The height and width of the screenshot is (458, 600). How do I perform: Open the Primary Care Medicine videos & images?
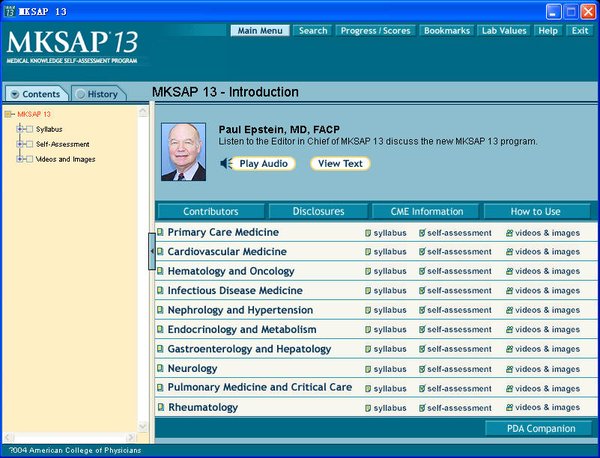pos(543,233)
